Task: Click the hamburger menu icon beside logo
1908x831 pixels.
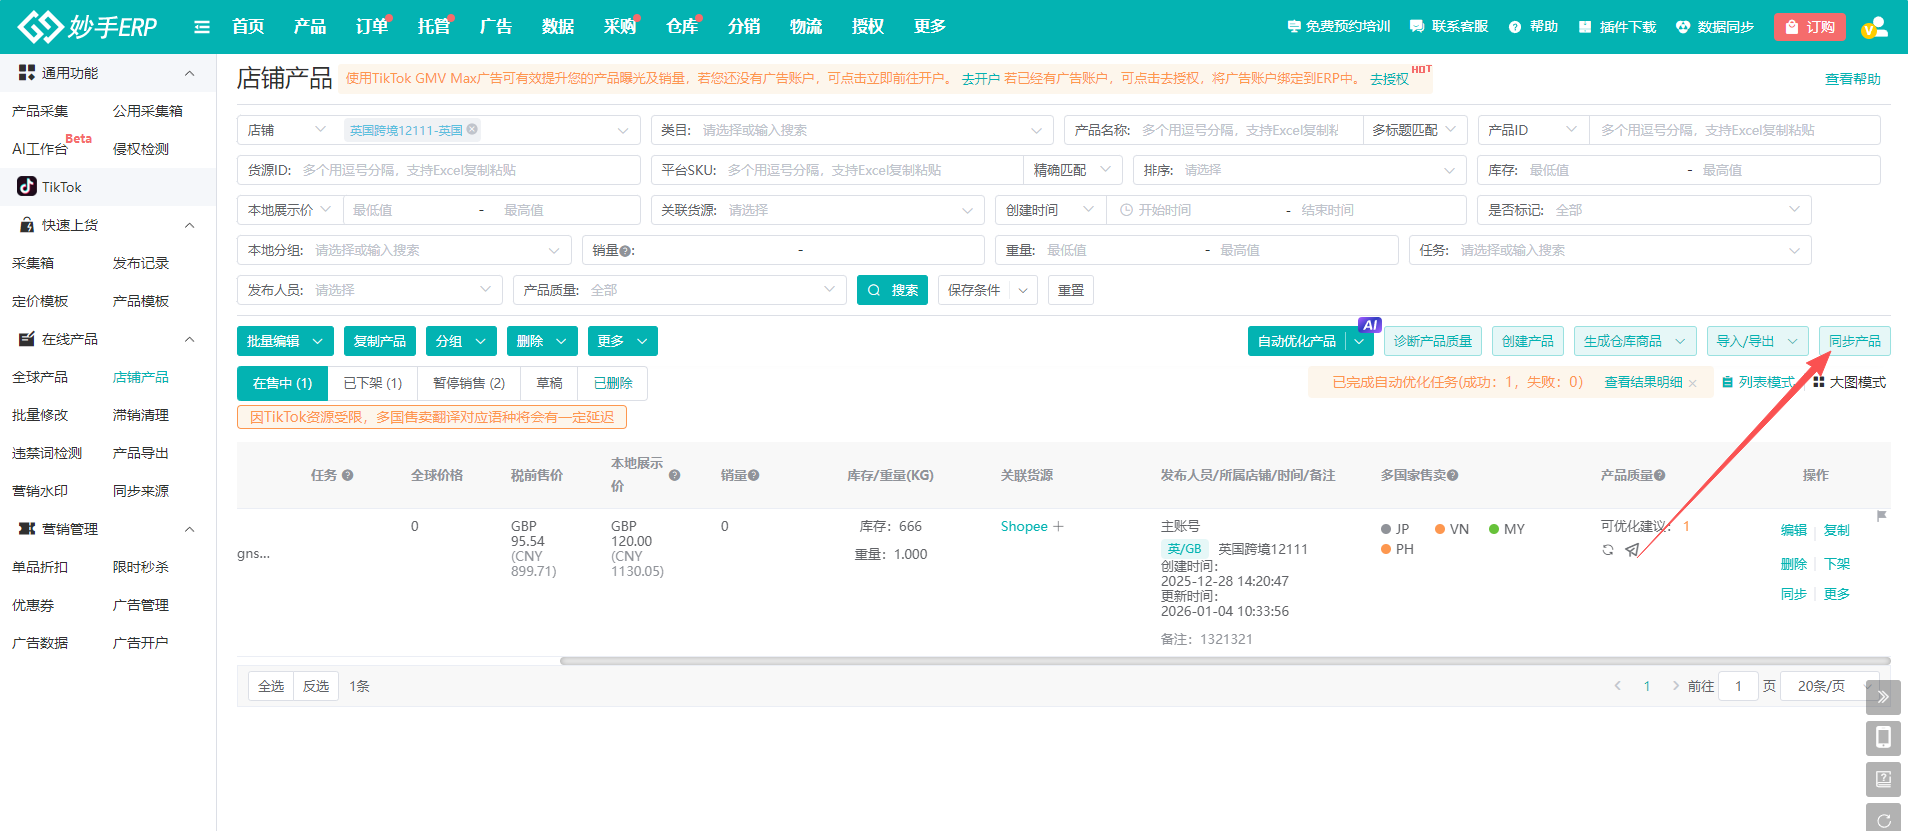Action: (202, 27)
